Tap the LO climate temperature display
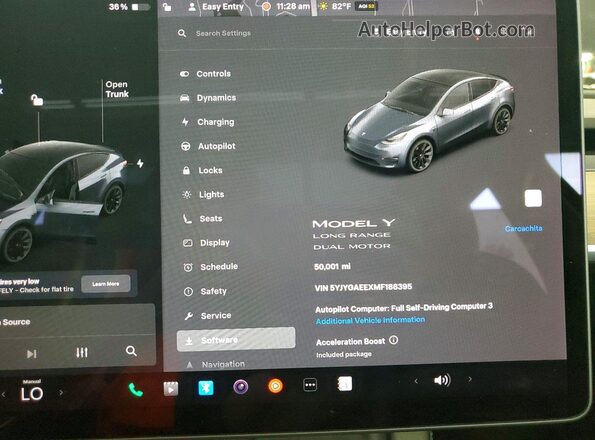Viewport: 595px width, 440px height. pyautogui.click(x=32, y=394)
